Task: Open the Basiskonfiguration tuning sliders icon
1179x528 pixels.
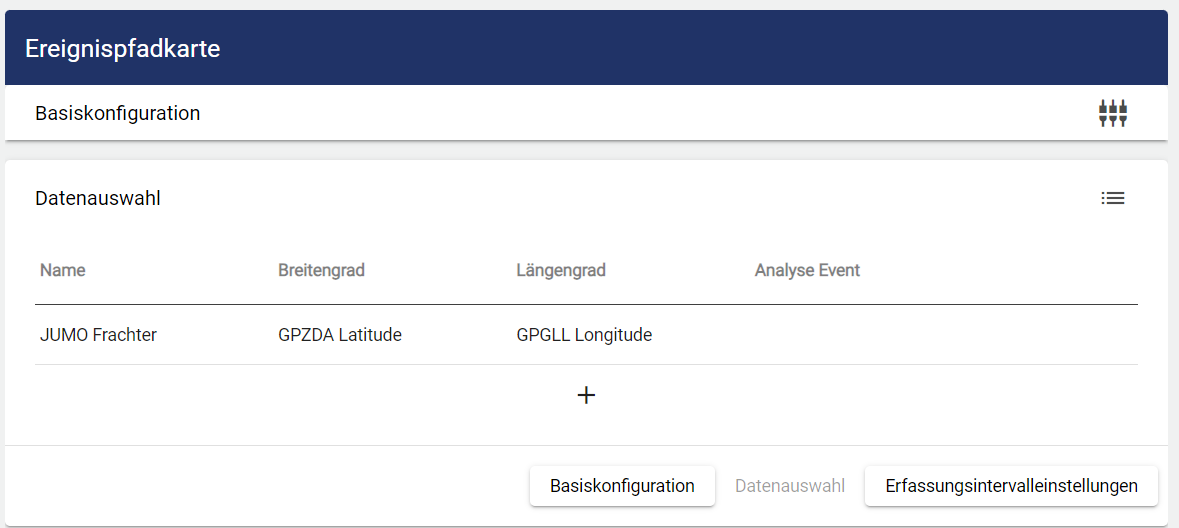Action: coord(1112,113)
